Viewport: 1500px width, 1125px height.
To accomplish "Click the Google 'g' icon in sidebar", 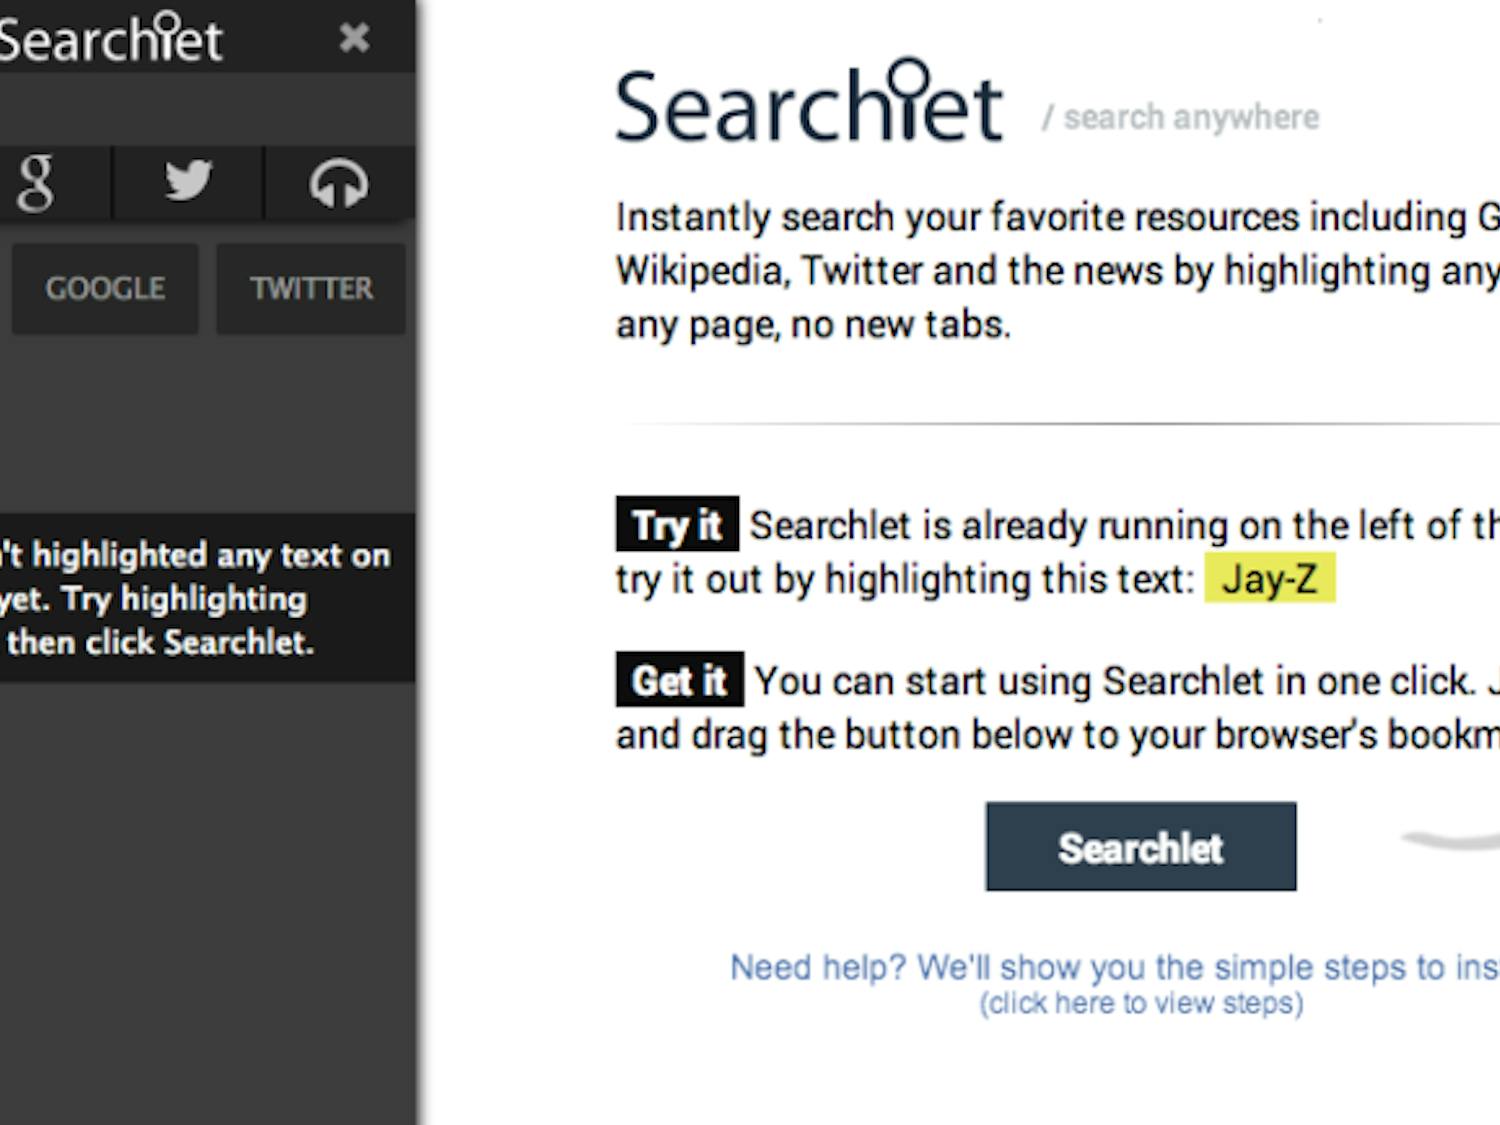I will (36, 183).
